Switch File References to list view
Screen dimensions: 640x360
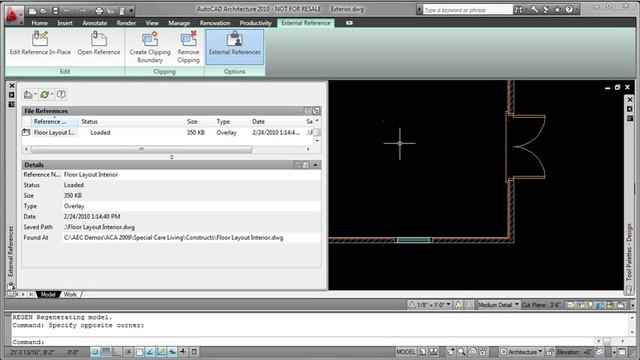307,111
